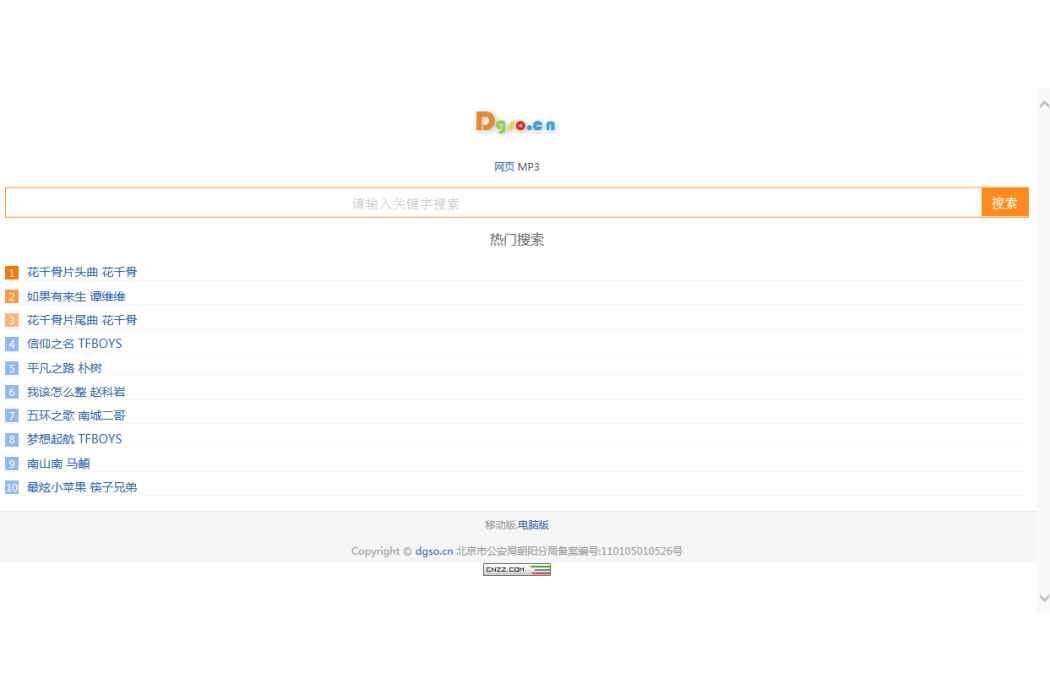Click the scrollbar down arrow
The width and height of the screenshot is (1050, 700).
pyautogui.click(x=1043, y=598)
